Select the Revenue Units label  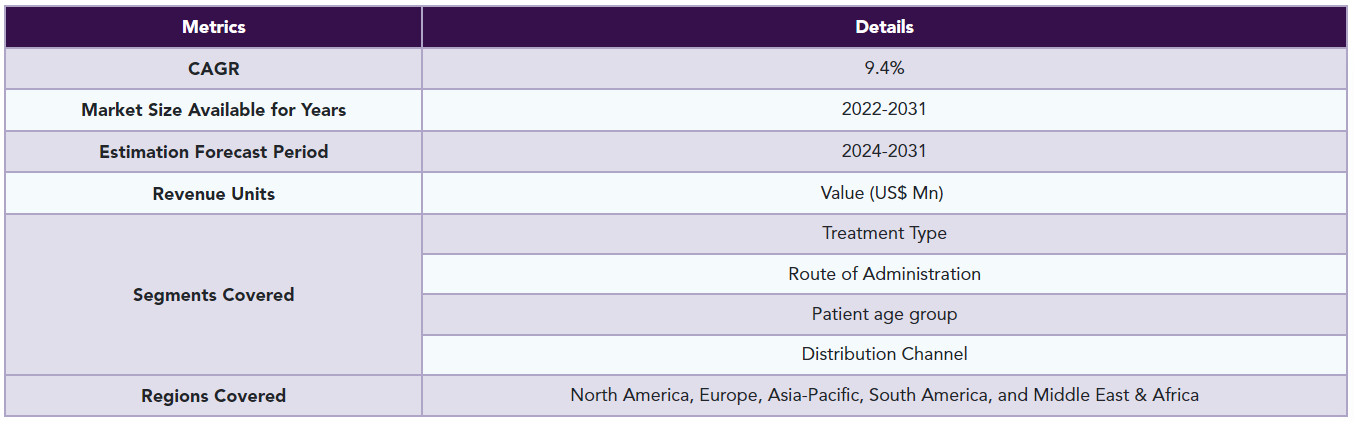(213, 194)
